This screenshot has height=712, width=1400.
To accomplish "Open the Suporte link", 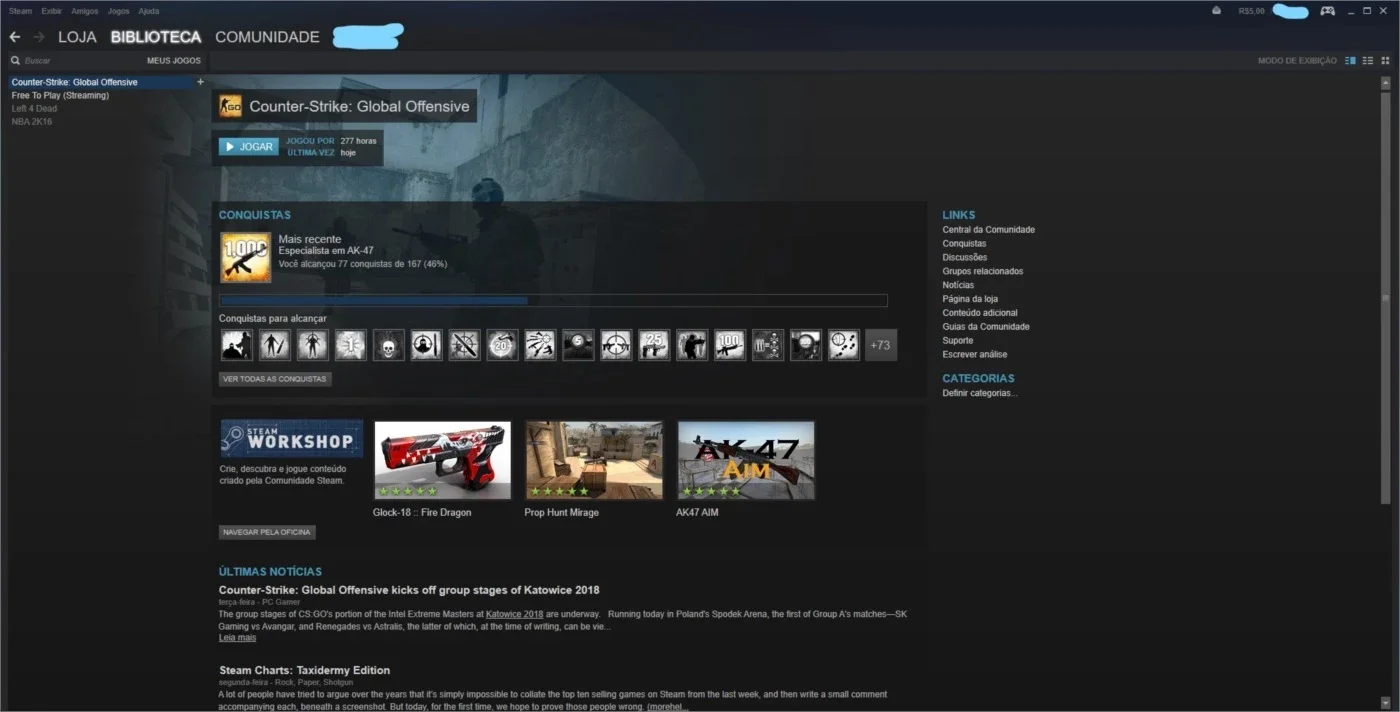I will pos(957,341).
